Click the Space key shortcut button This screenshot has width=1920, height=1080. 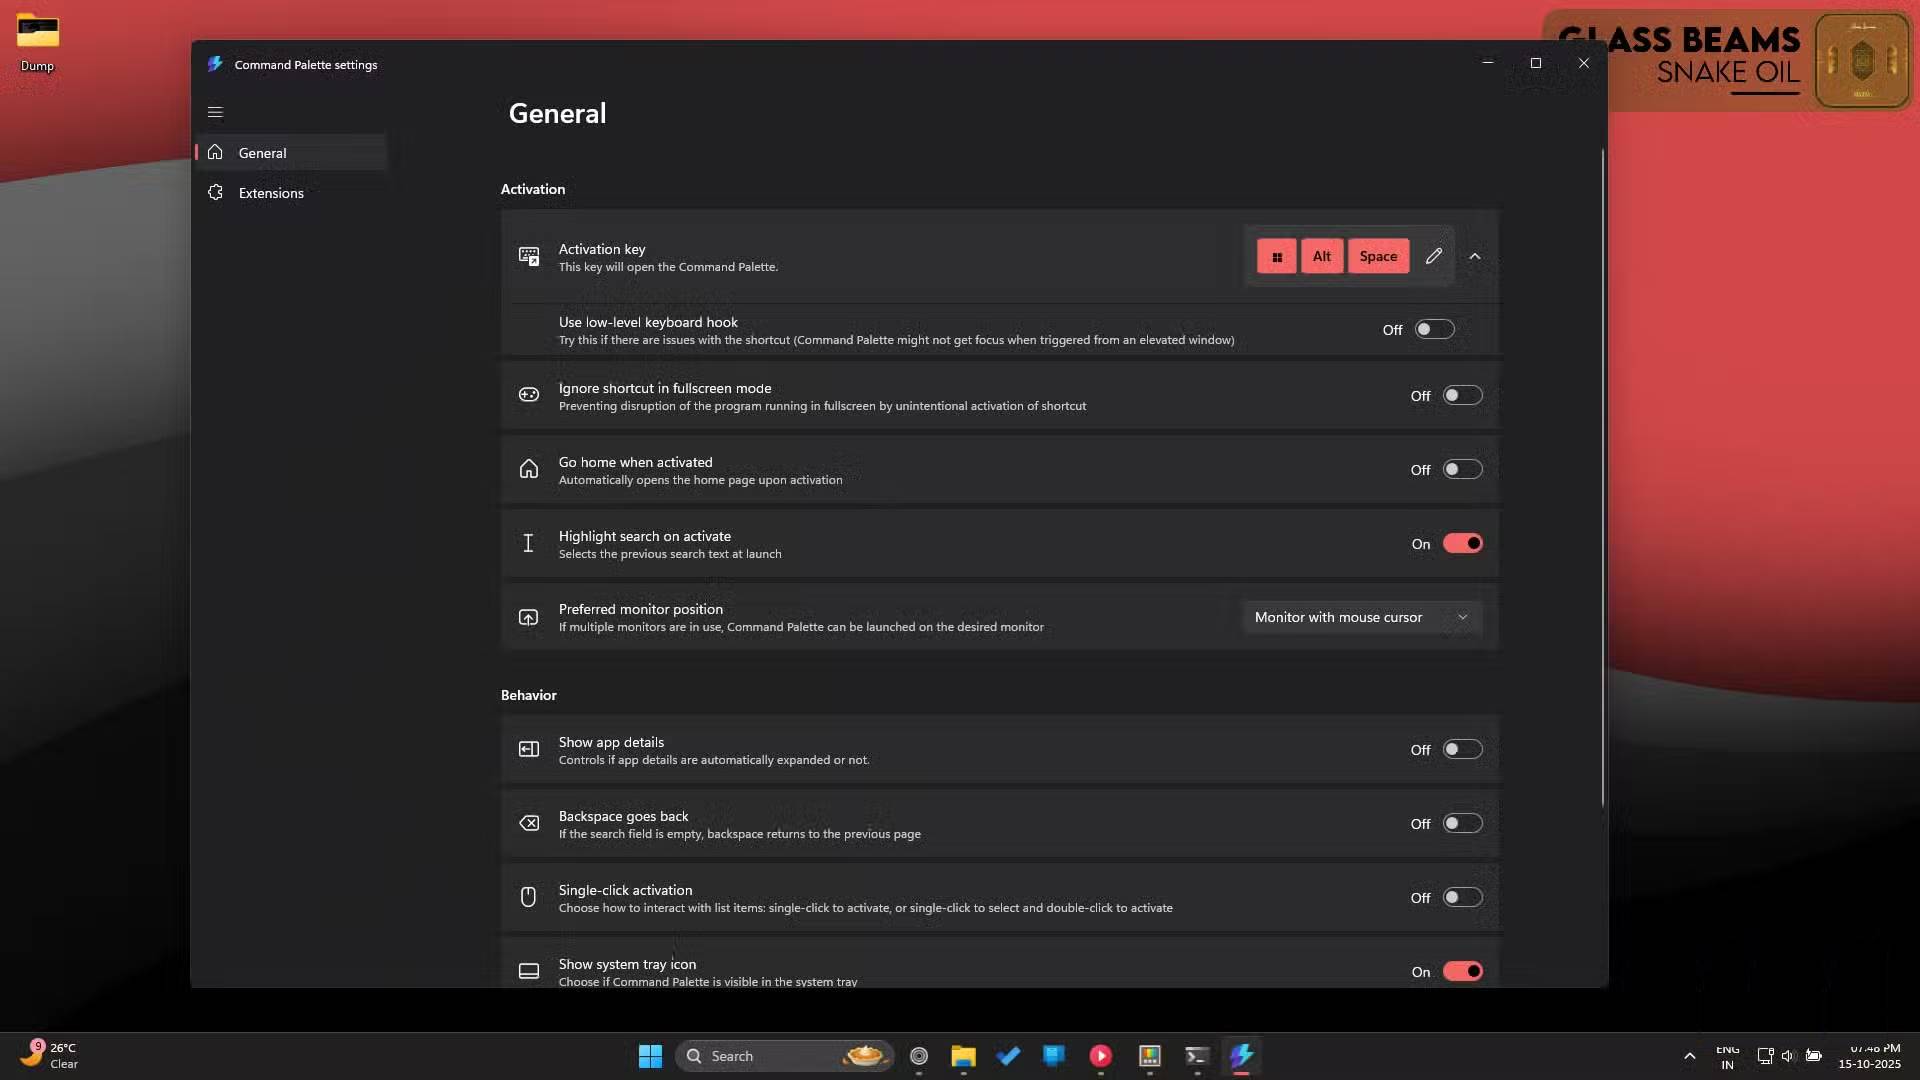pos(1377,256)
